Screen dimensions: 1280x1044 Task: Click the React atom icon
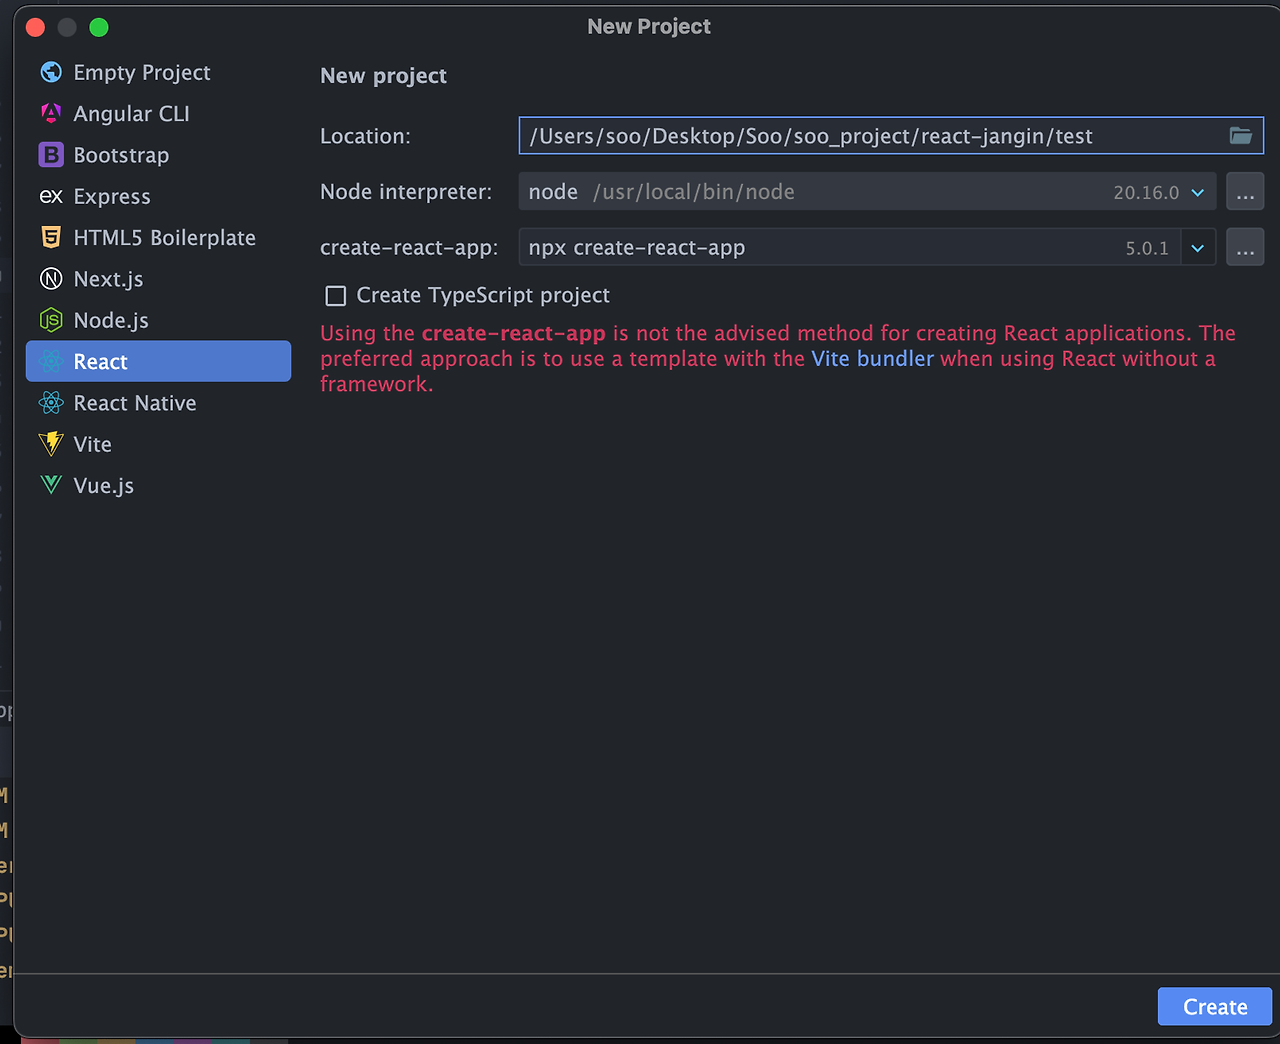51,361
